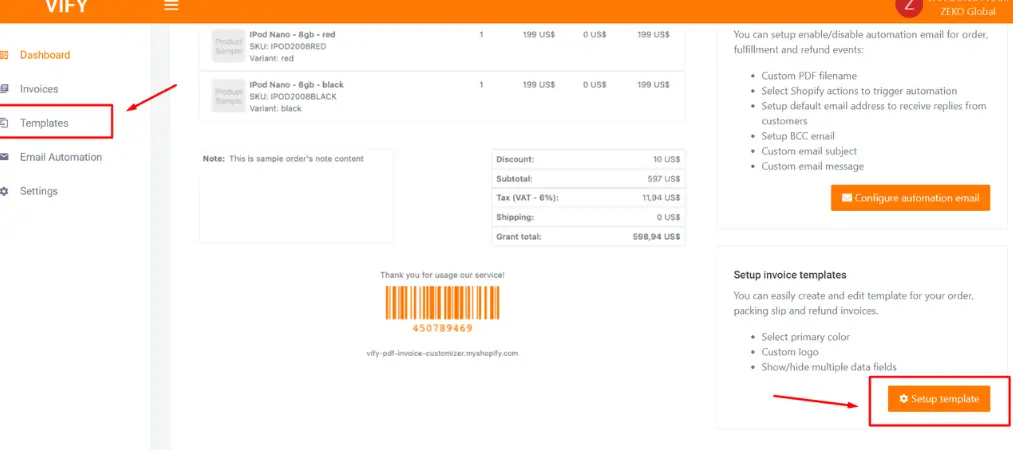
Task: Open the Dashboard sidebar item
Action: coord(45,55)
